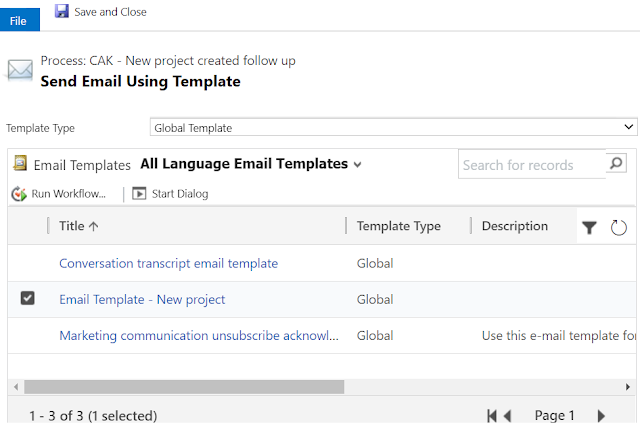Viewport: 640px width, 424px height.
Task: Expand the Template Type dropdown
Action: pos(629,127)
